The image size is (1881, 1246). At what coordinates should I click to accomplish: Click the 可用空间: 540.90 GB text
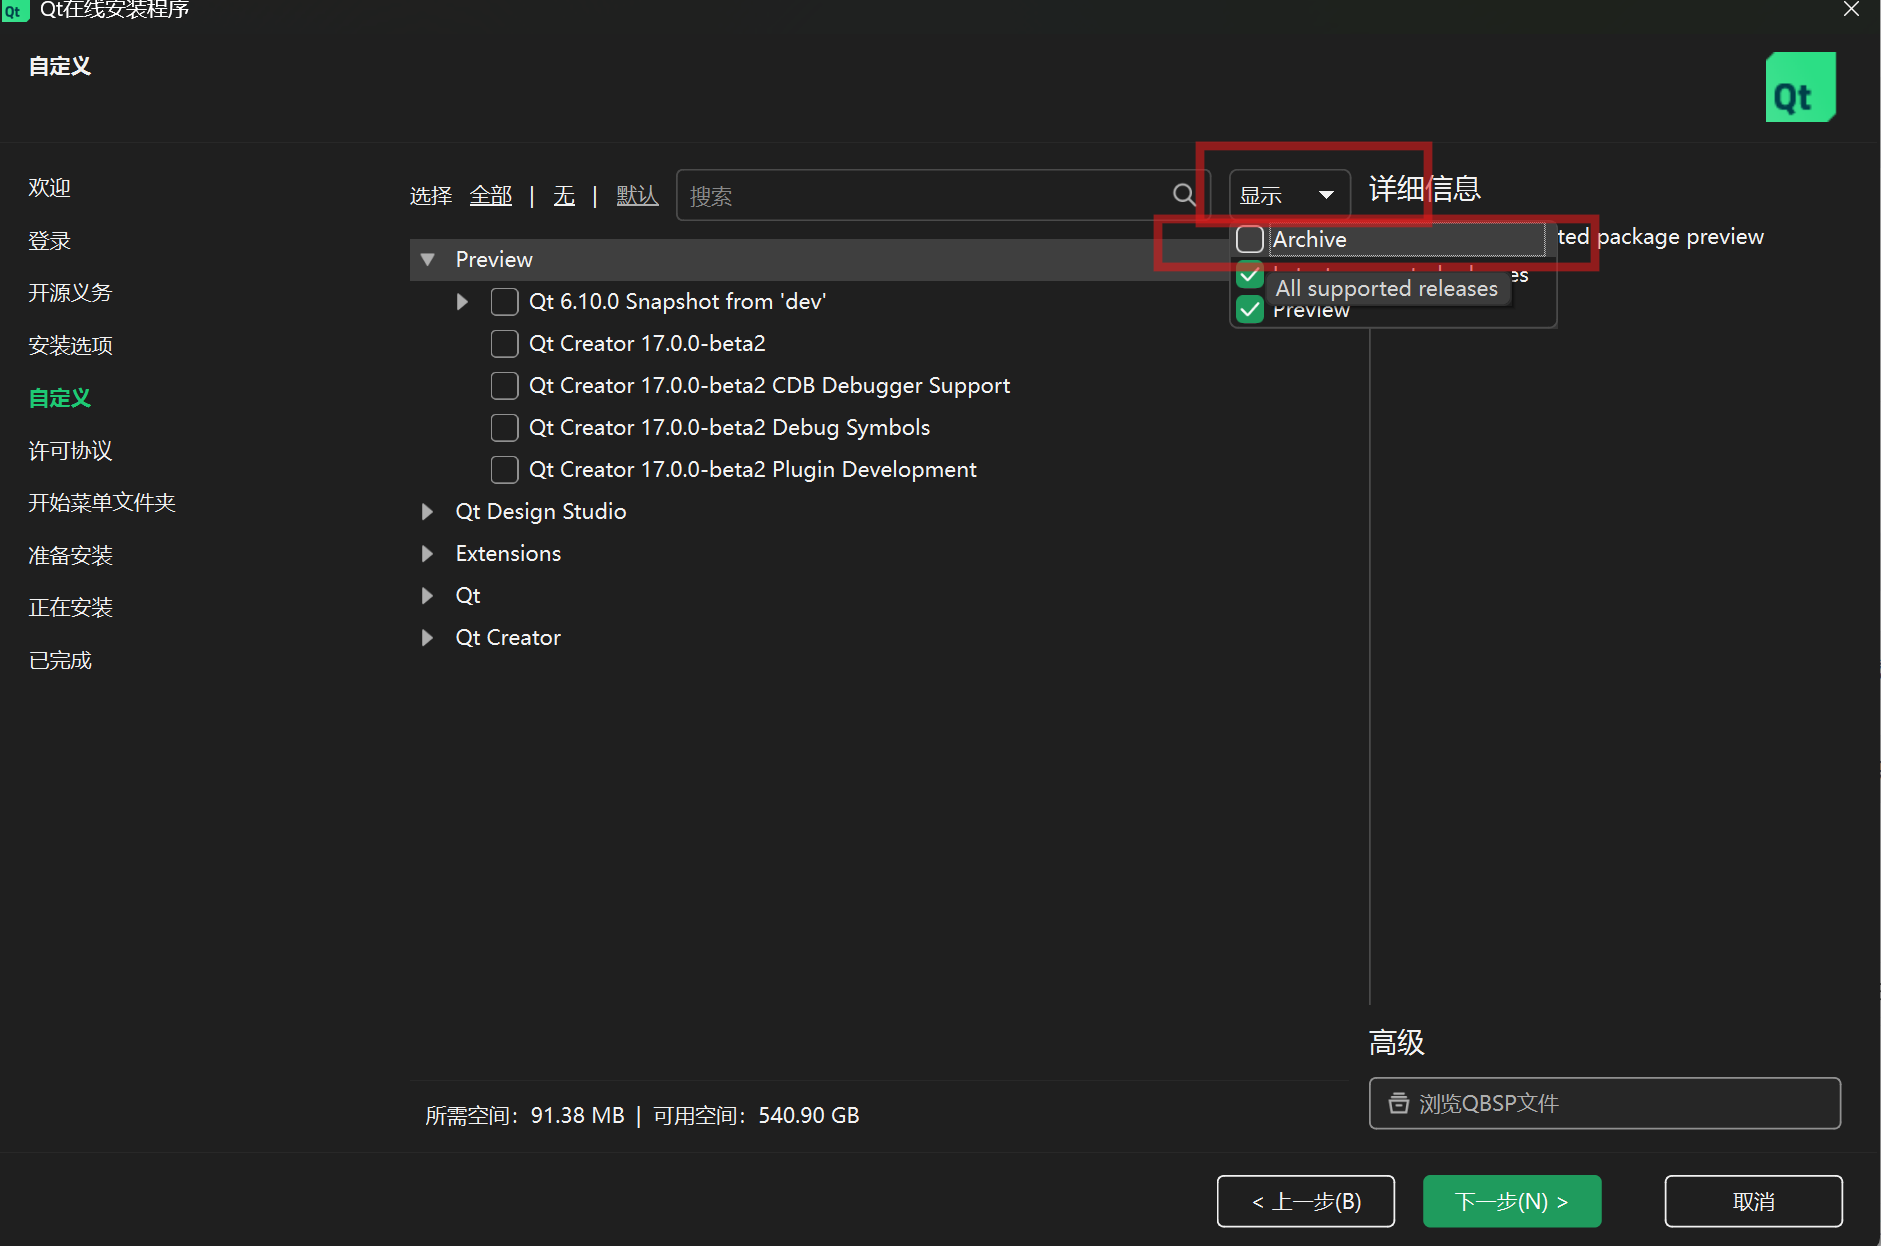[x=756, y=1115]
